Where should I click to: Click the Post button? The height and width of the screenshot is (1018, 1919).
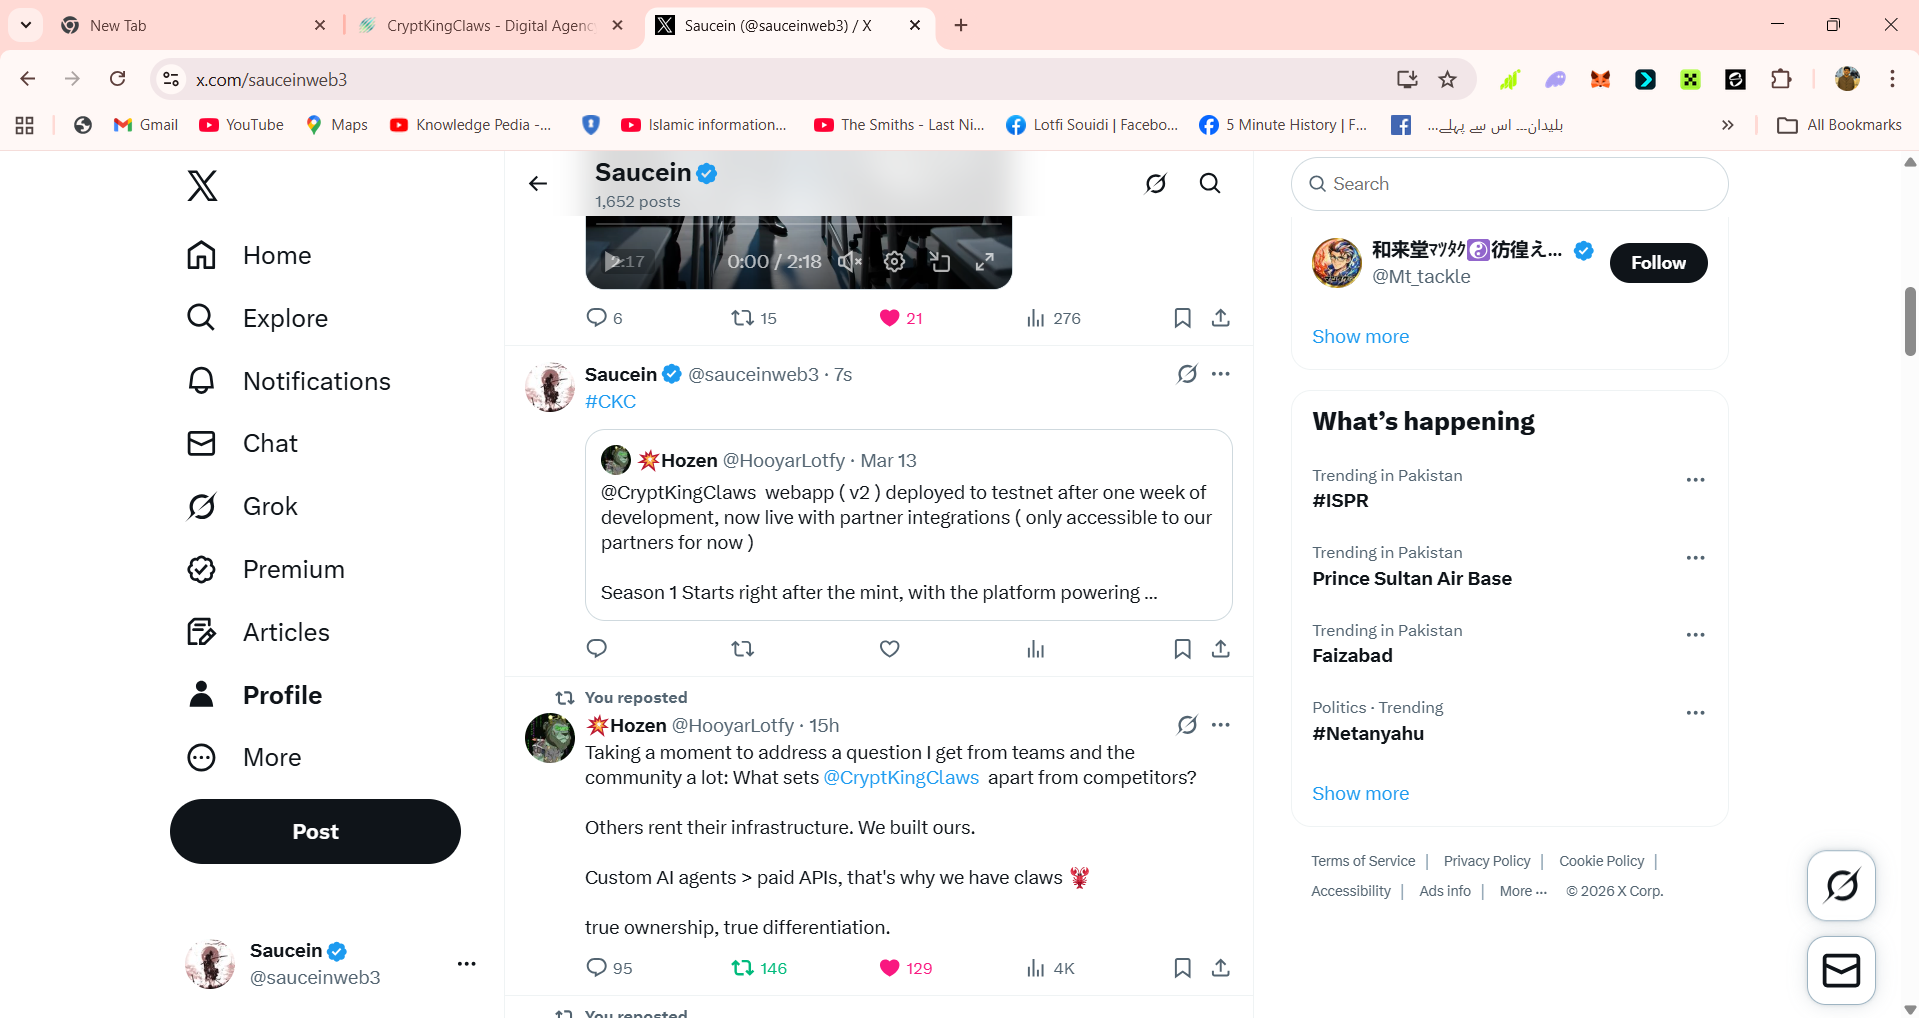[x=315, y=831]
